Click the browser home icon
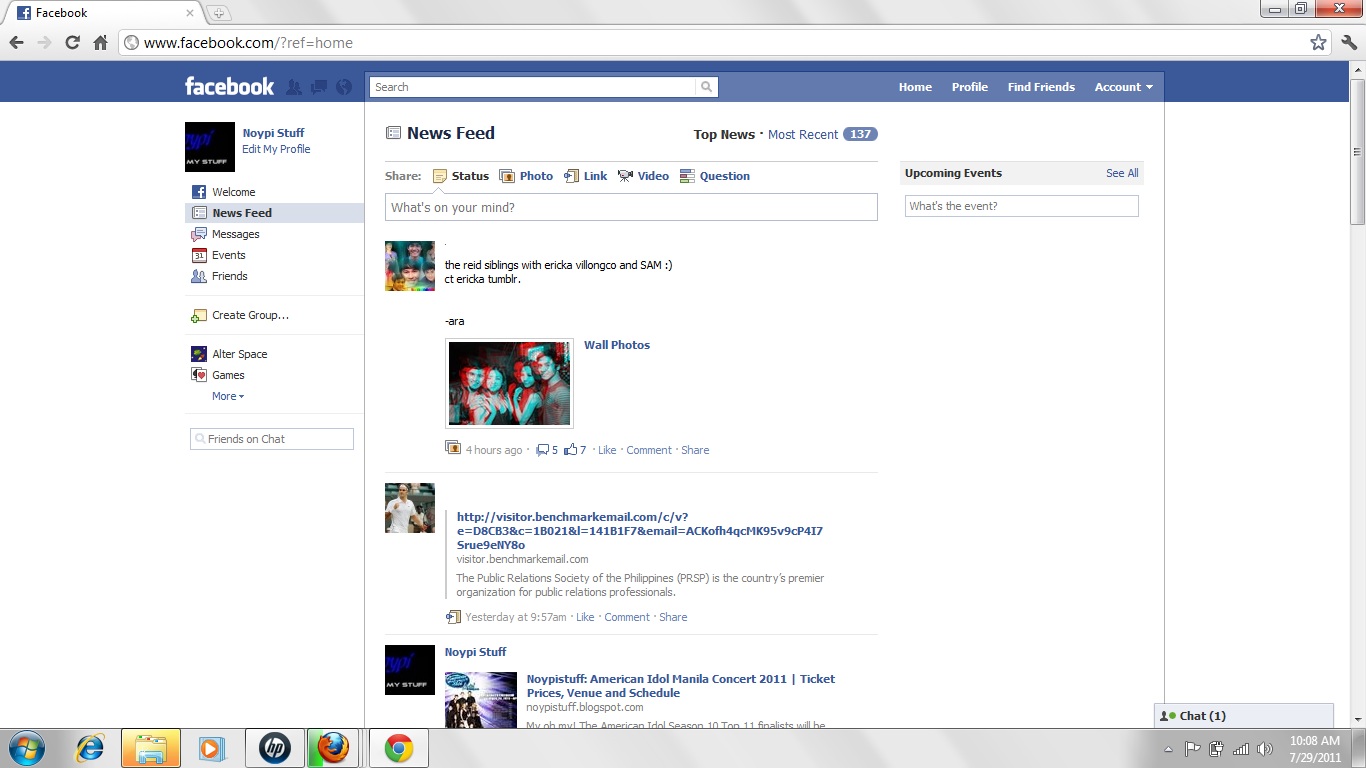The width and height of the screenshot is (1366, 768). 100,42
